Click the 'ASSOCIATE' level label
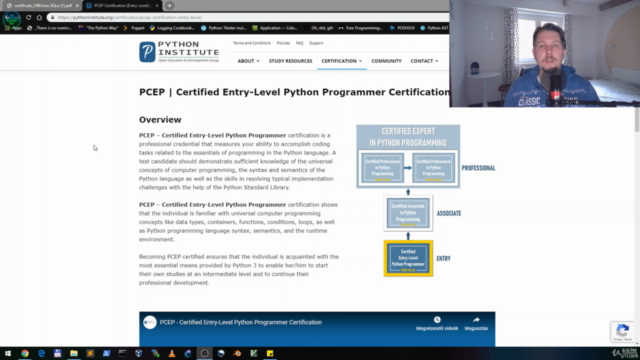This screenshot has height=360, width=640. pos(449,213)
